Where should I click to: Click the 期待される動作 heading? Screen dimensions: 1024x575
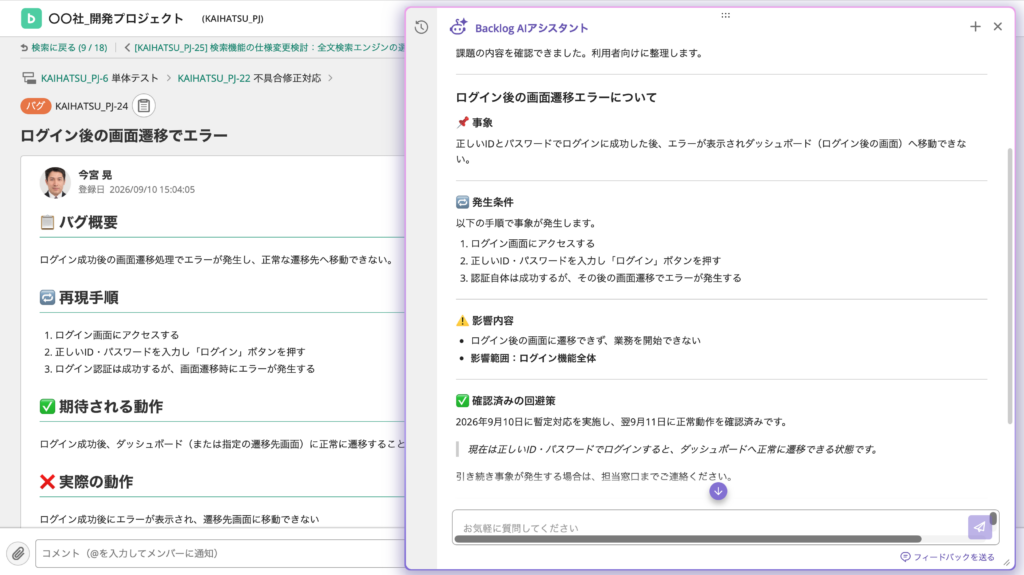[111, 406]
